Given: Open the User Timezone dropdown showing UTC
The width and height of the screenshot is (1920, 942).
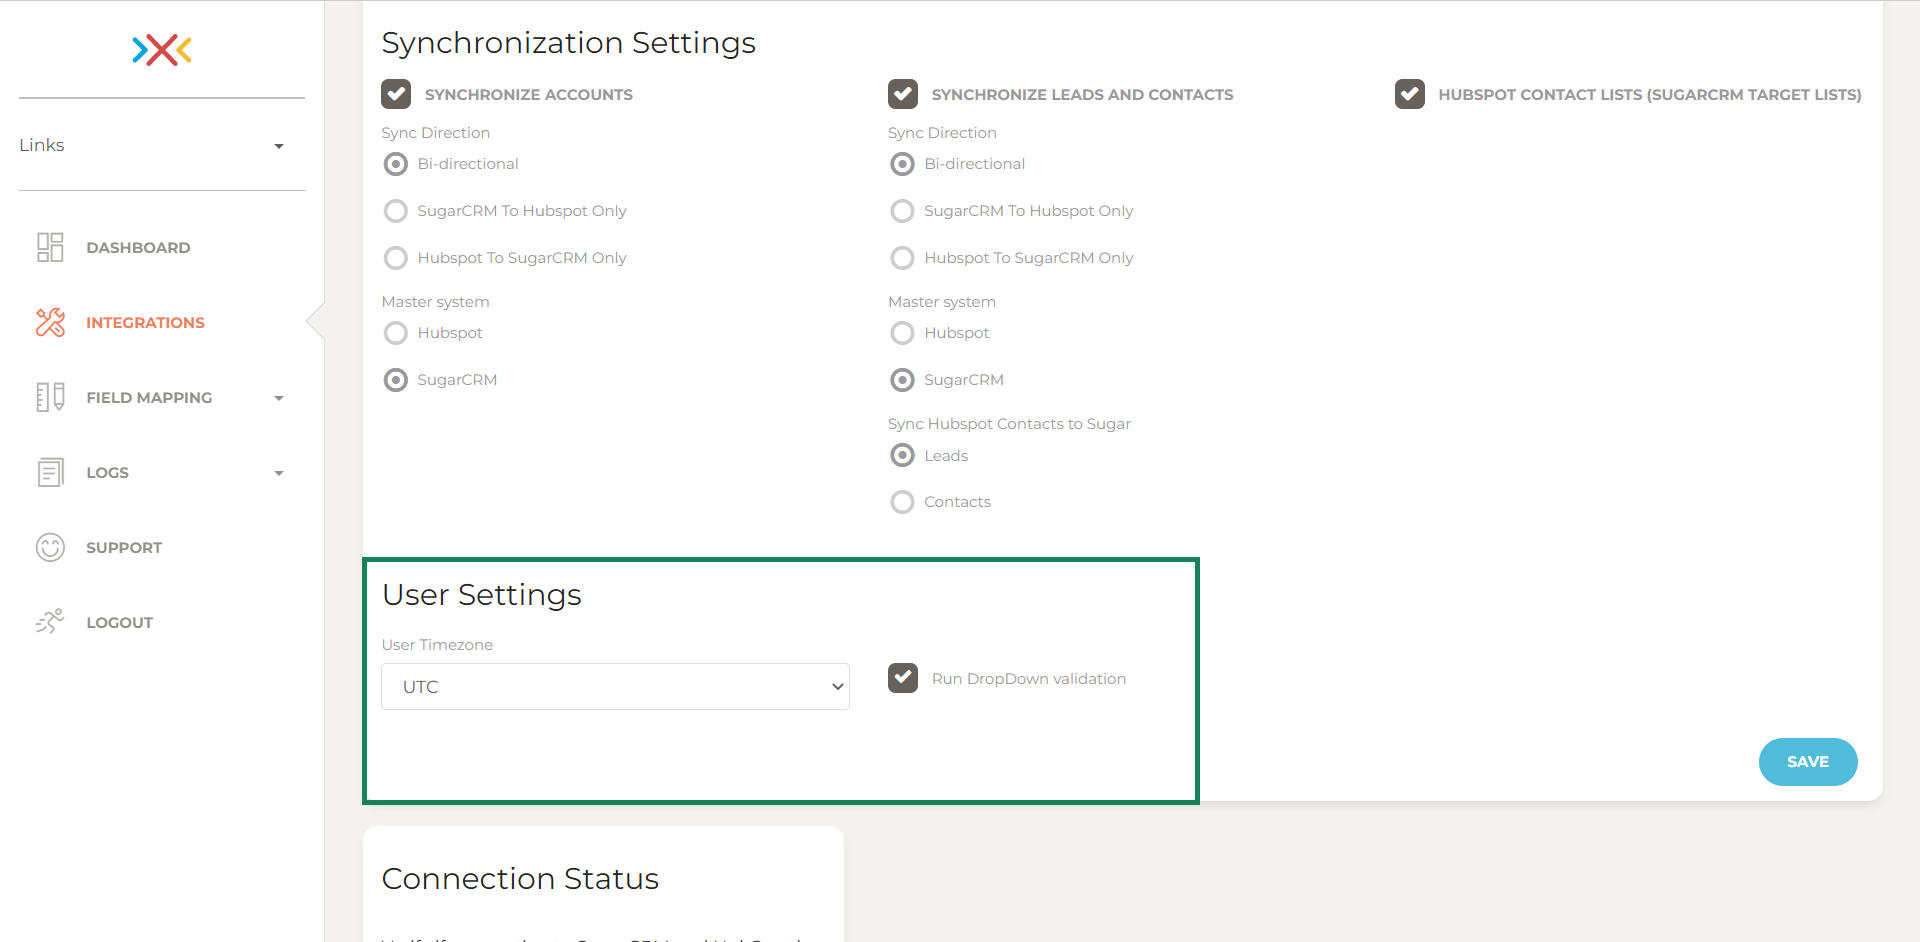Looking at the screenshot, I should 615,686.
